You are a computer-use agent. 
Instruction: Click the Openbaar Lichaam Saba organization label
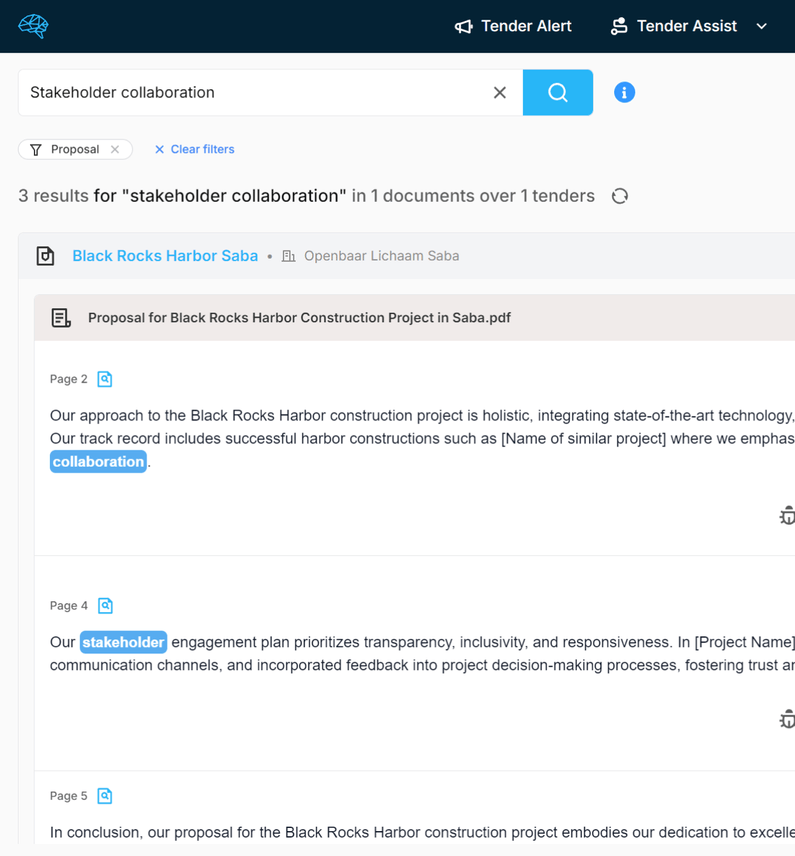pos(381,256)
